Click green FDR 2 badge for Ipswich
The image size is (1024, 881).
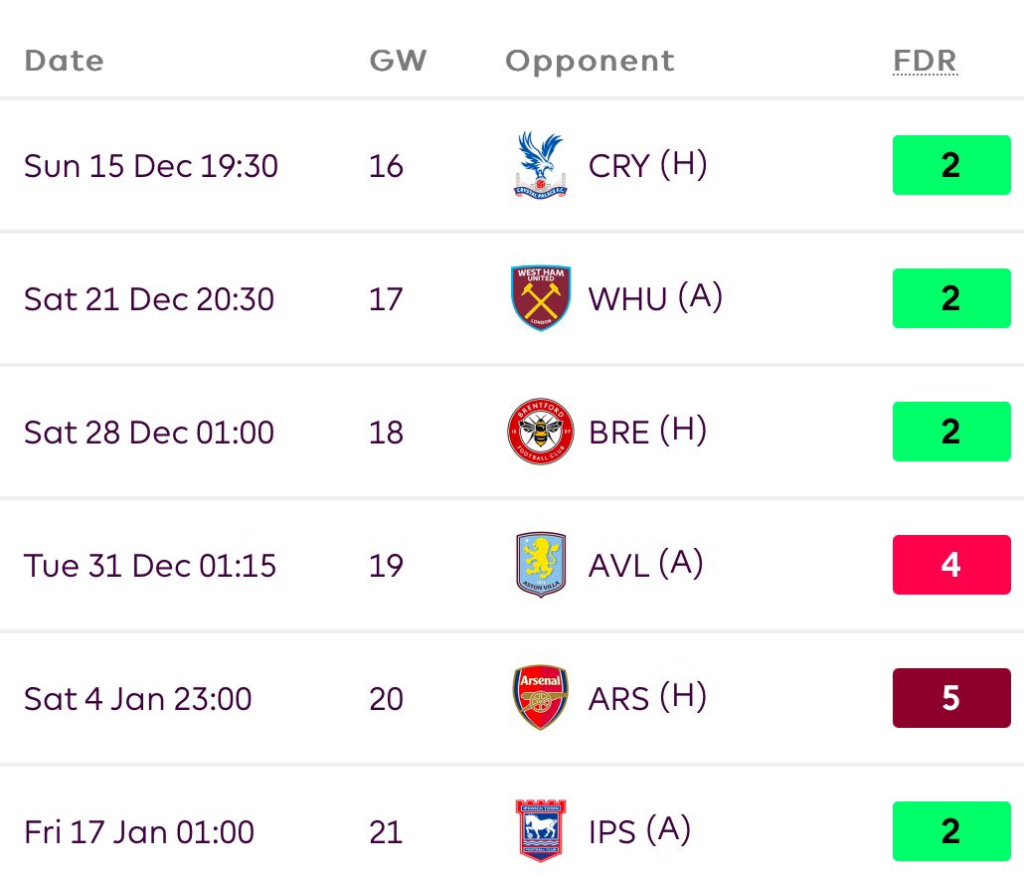tap(951, 831)
